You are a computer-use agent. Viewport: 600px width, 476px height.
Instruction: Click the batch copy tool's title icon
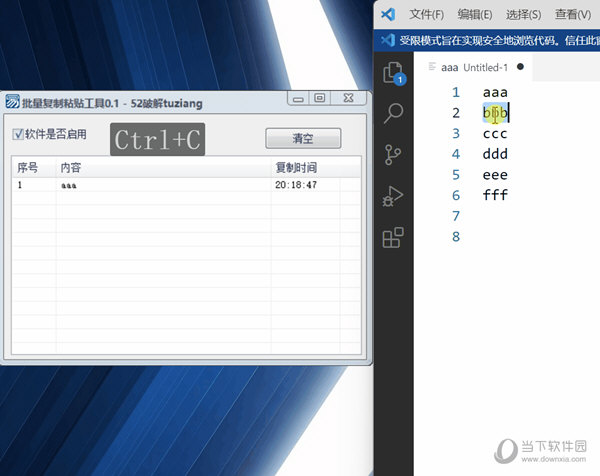tap(12, 102)
